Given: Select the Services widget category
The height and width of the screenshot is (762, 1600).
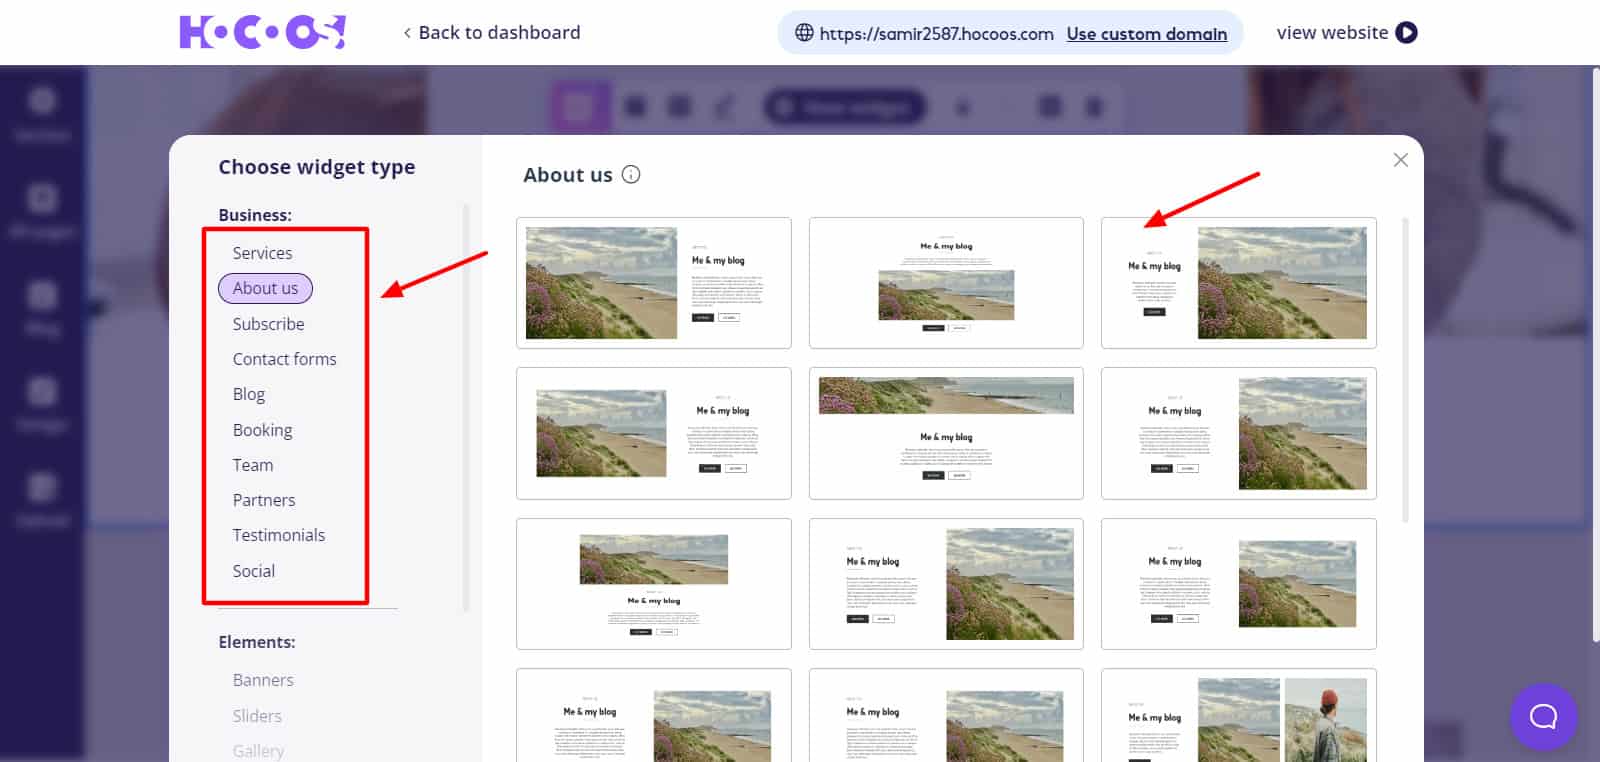Looking at the screenshot, I should [x=262, y=253].
